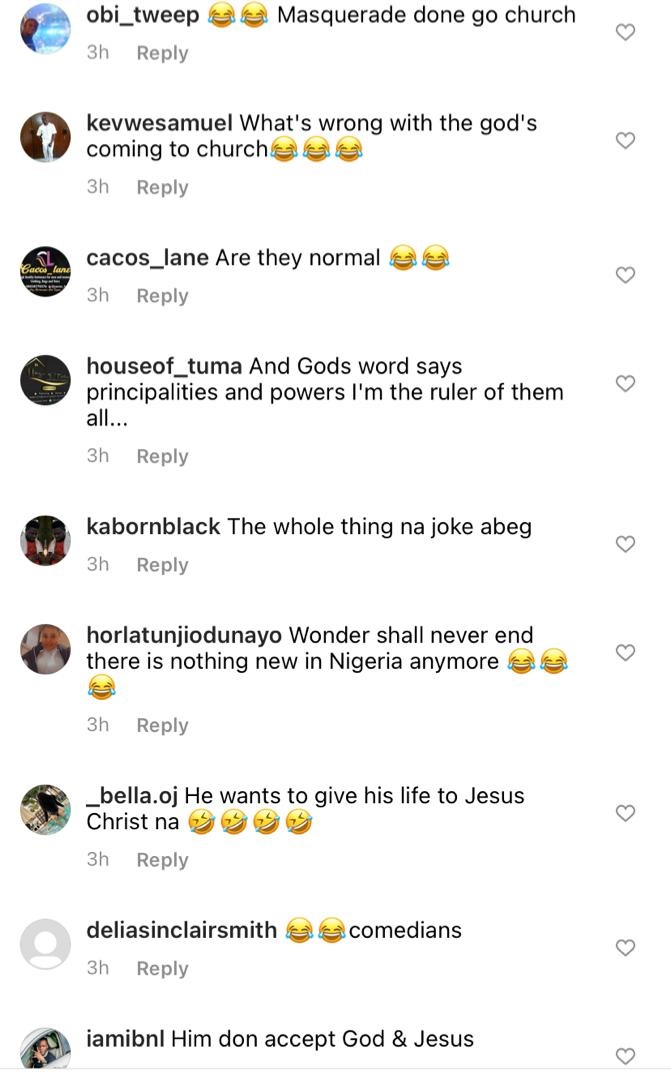Image resolution: width=671 pixels, height=1080 pixels.
Task: Open houseof_tuma's avatar
Action: pyautogui.click(x=46, y=380)
